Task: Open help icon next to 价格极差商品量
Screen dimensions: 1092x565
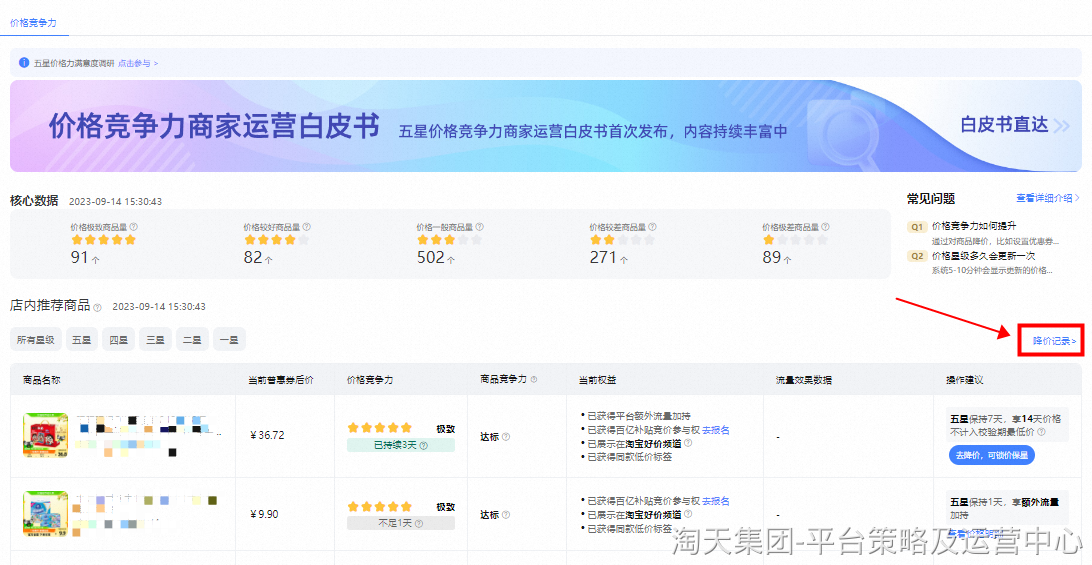Action: tap(825, 227)
